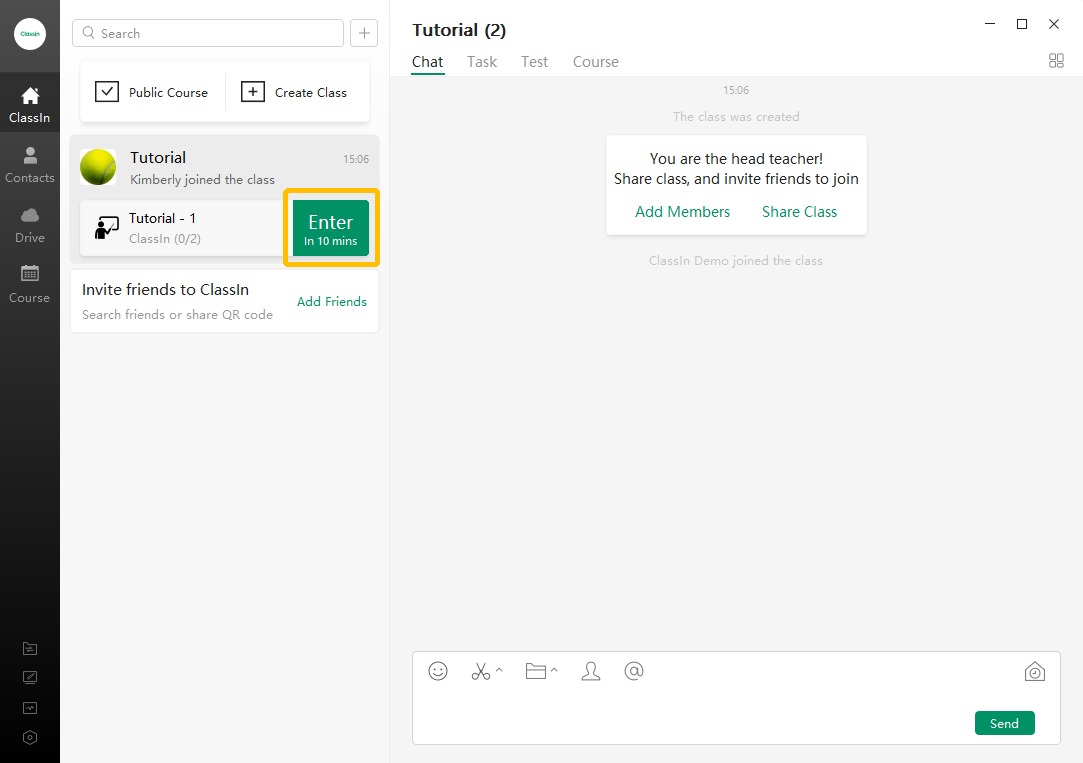The height and width of the screenshot is (763, 1083).
Task: Click the person contact card icon
Action: click(x=591, y=671)
